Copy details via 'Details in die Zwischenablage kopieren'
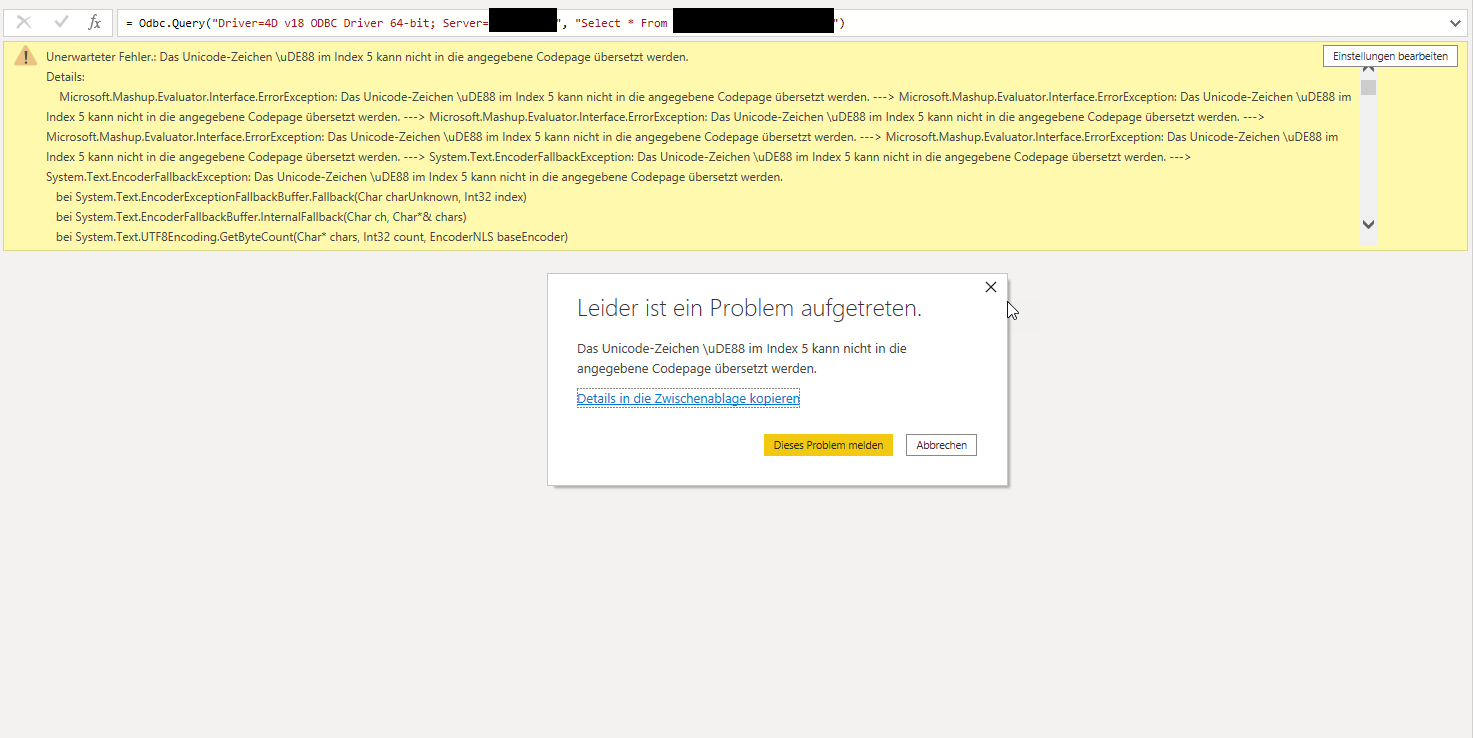Screen dimensions: 1473x738 coord(688,399)
